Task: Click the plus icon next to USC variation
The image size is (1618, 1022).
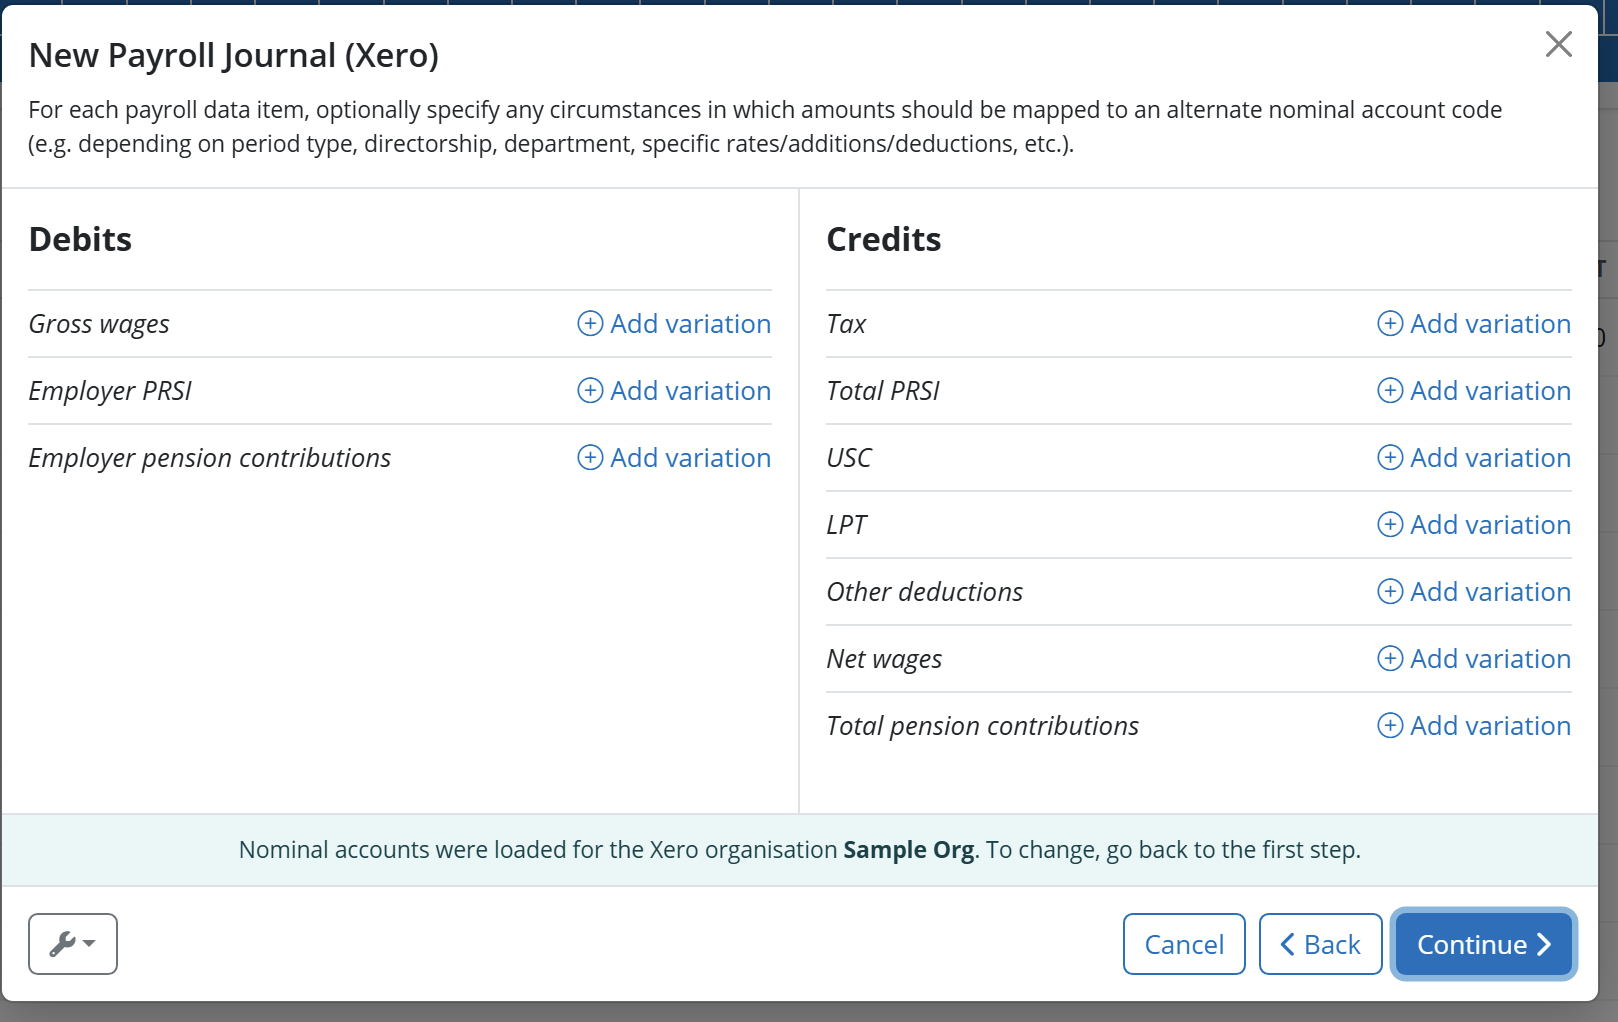Action: pos(1390,458)
